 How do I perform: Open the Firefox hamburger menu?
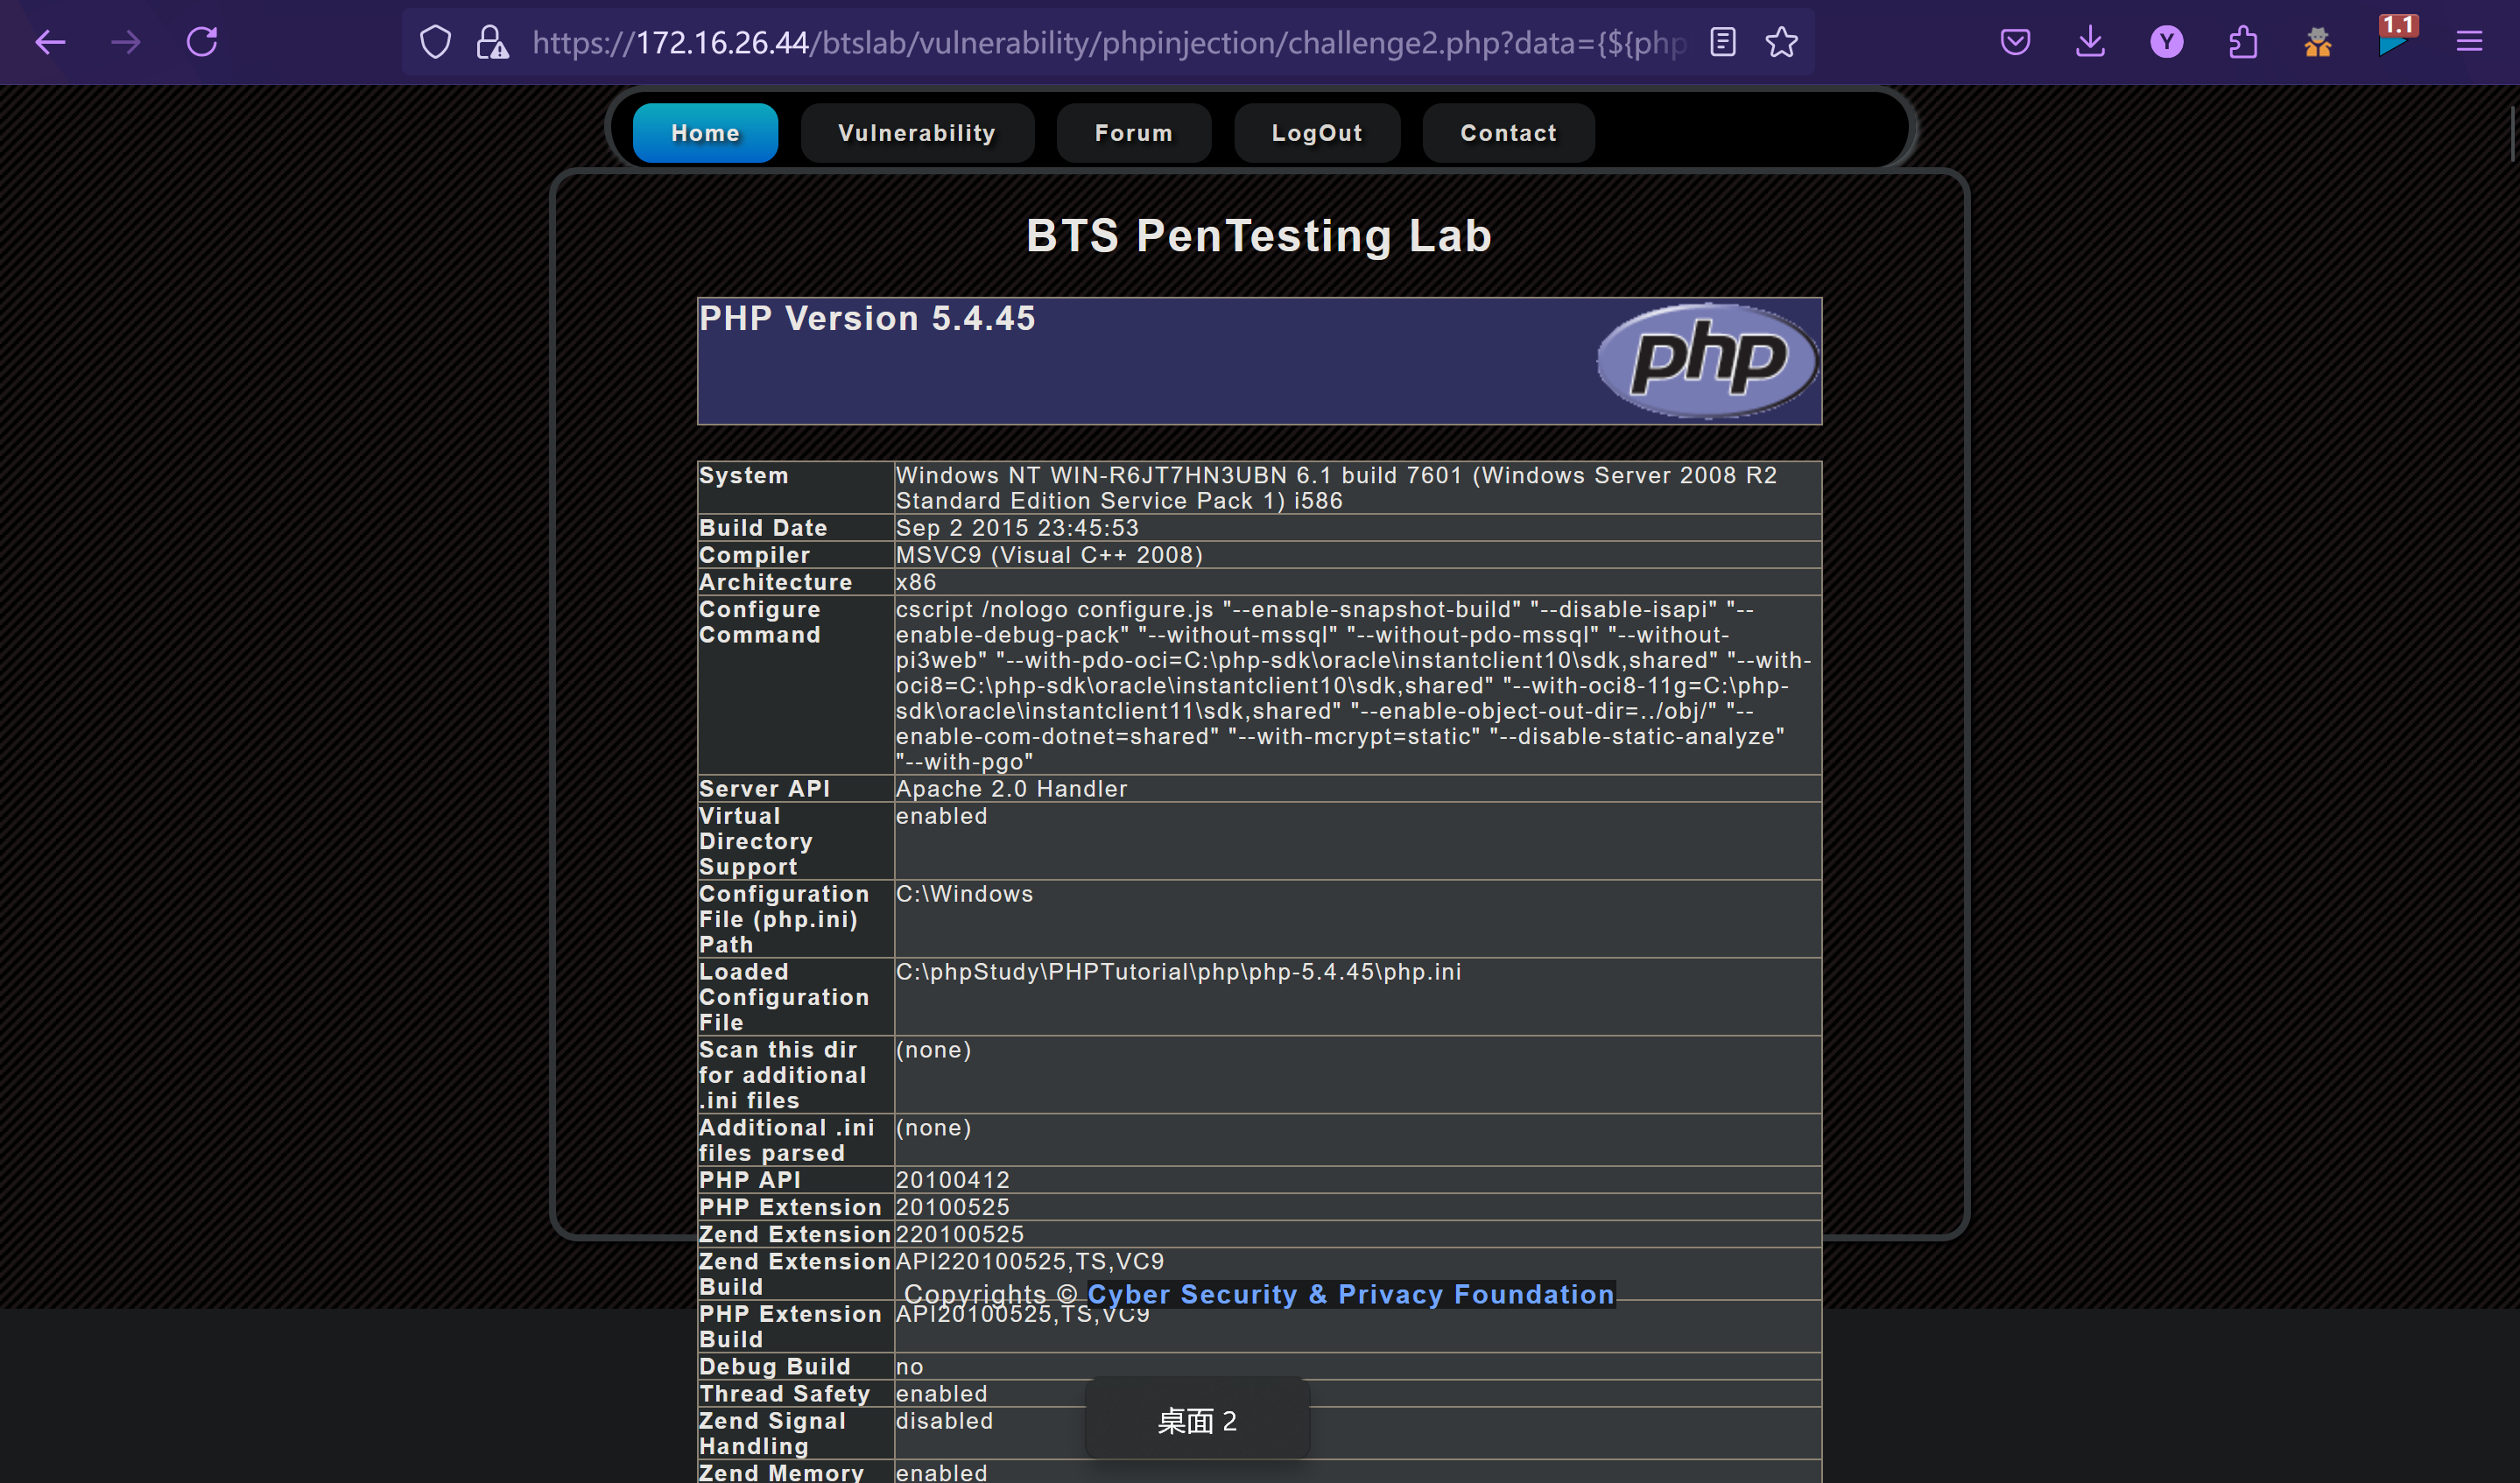coord(2469,42)
